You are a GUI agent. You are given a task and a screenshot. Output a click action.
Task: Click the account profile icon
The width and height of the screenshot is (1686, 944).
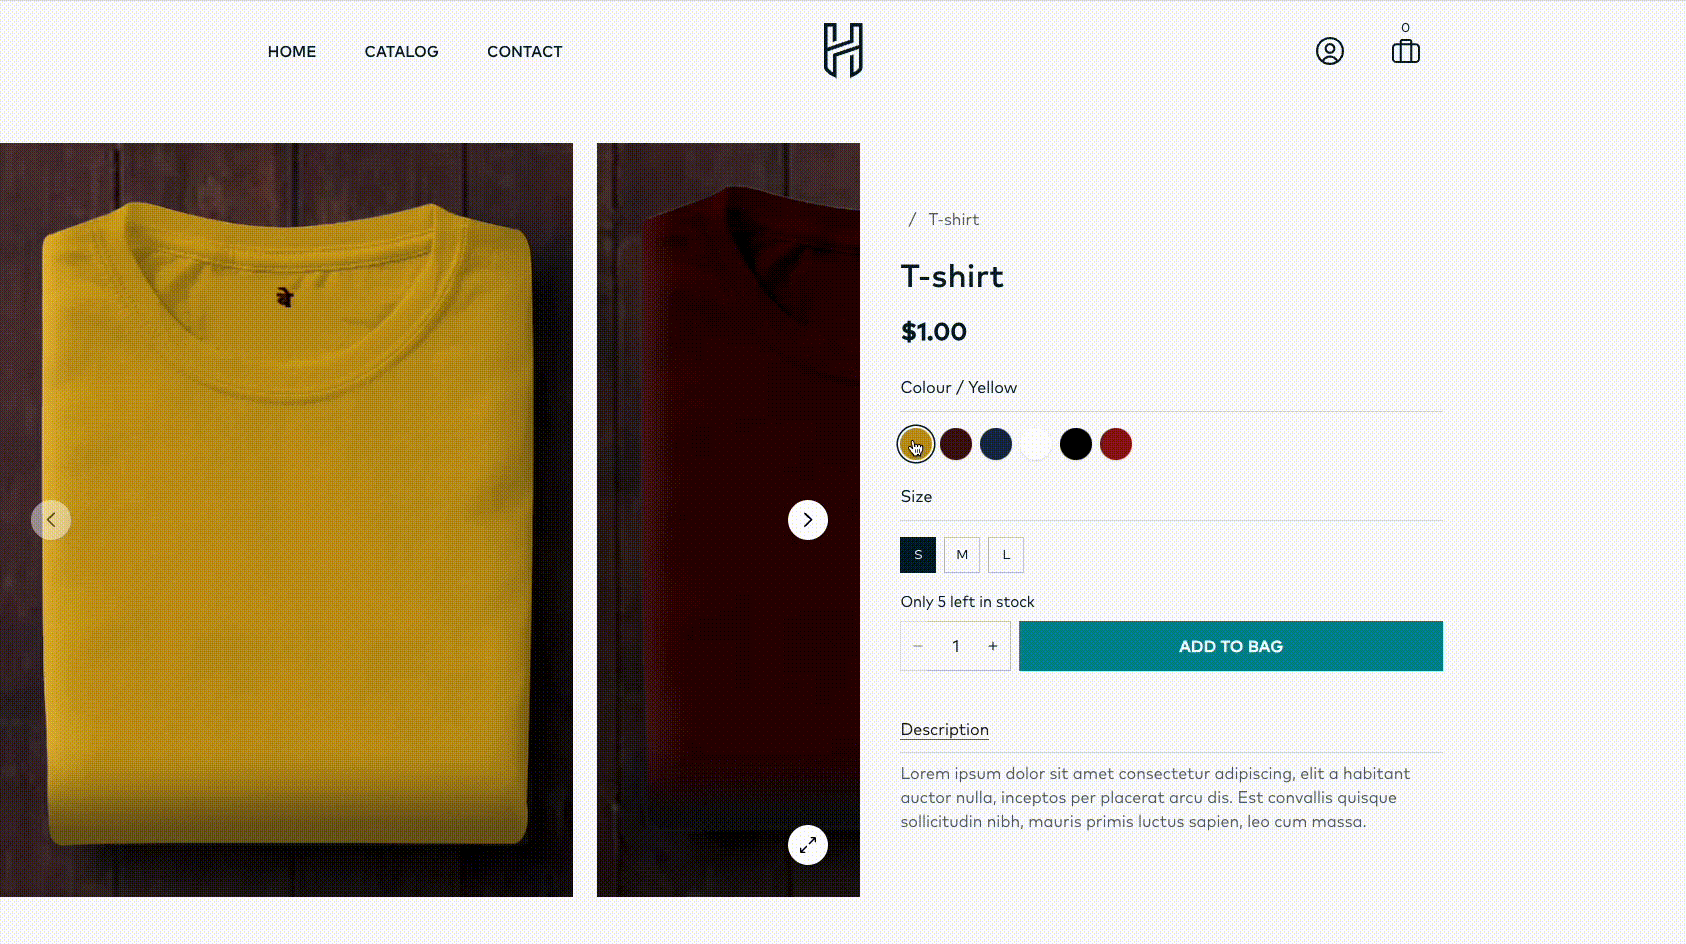pos(1330,50)
